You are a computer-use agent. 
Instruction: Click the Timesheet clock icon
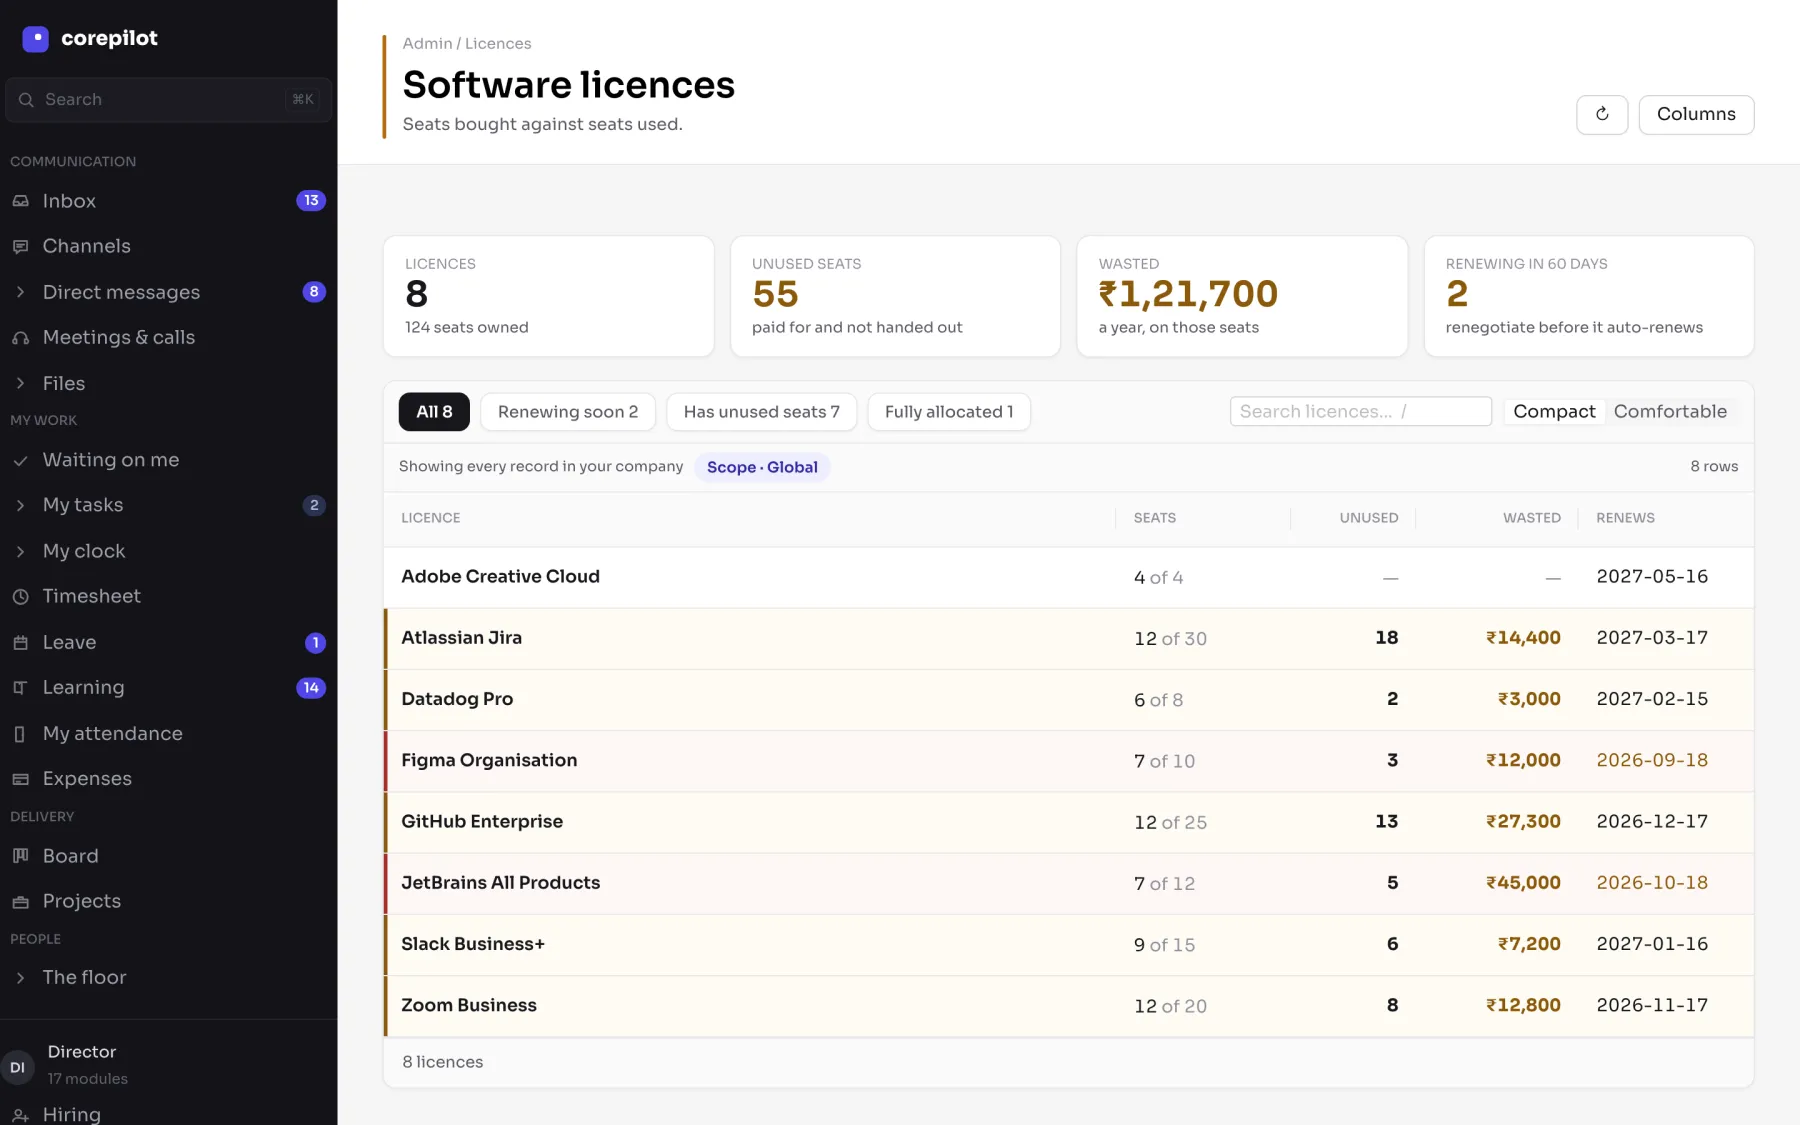(x=20, y=596)
